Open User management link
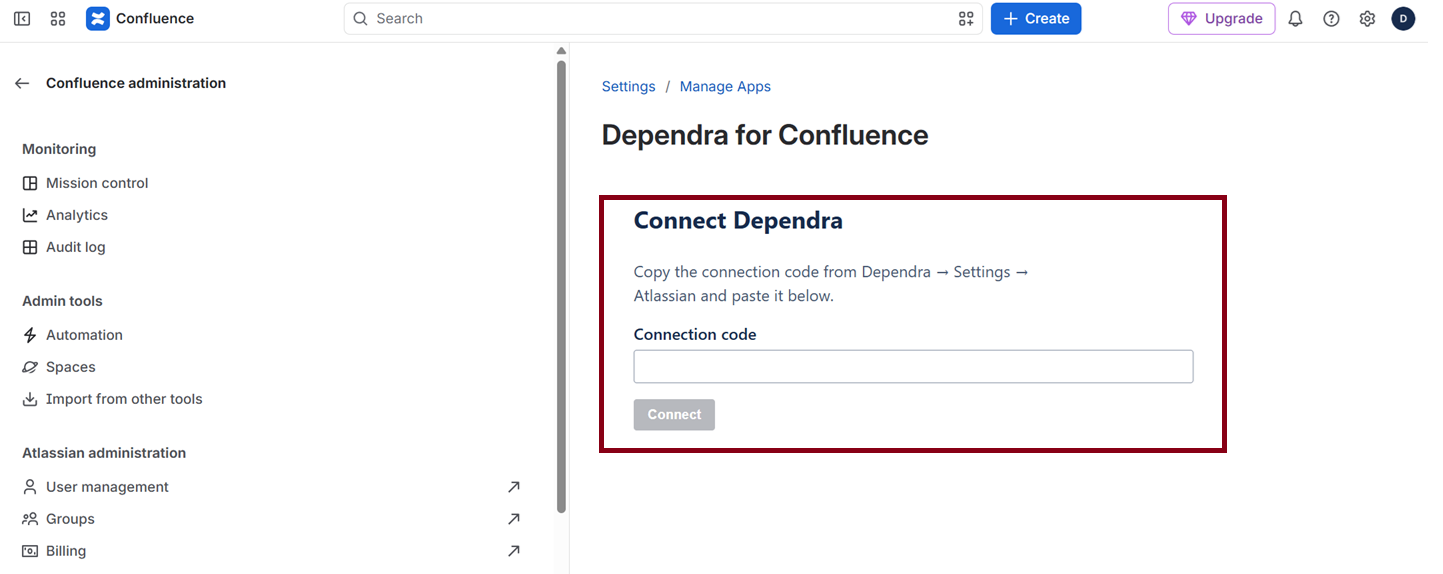 coord(107,487)
